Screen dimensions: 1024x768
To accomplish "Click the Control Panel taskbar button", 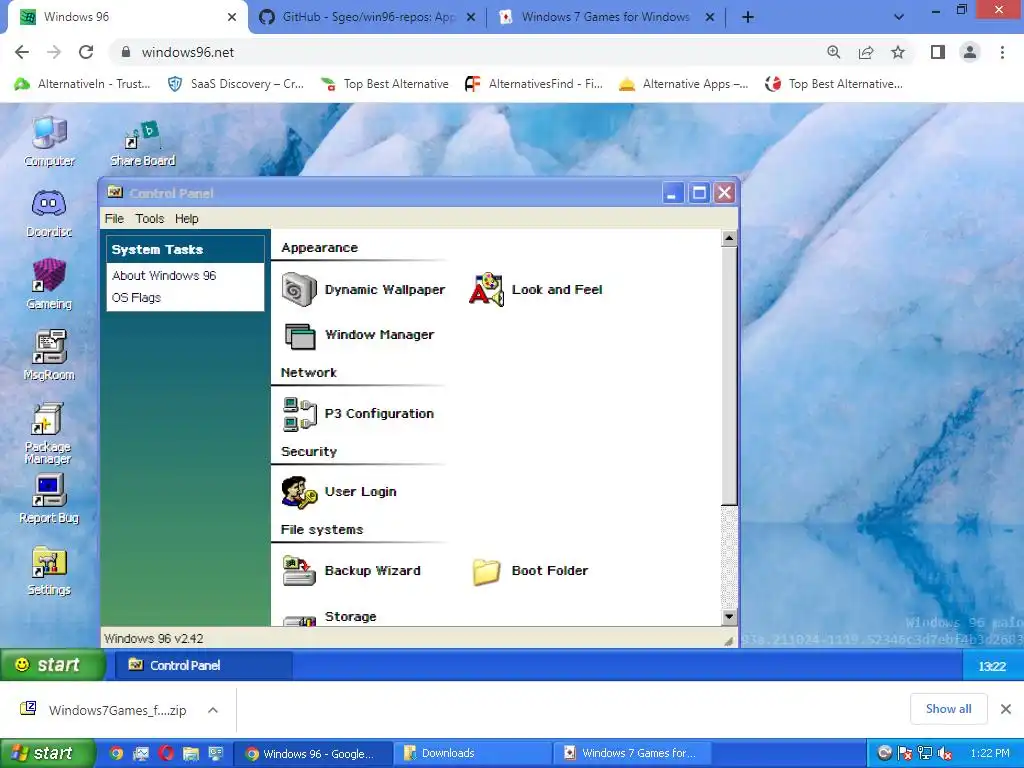I will pos(204,665).
